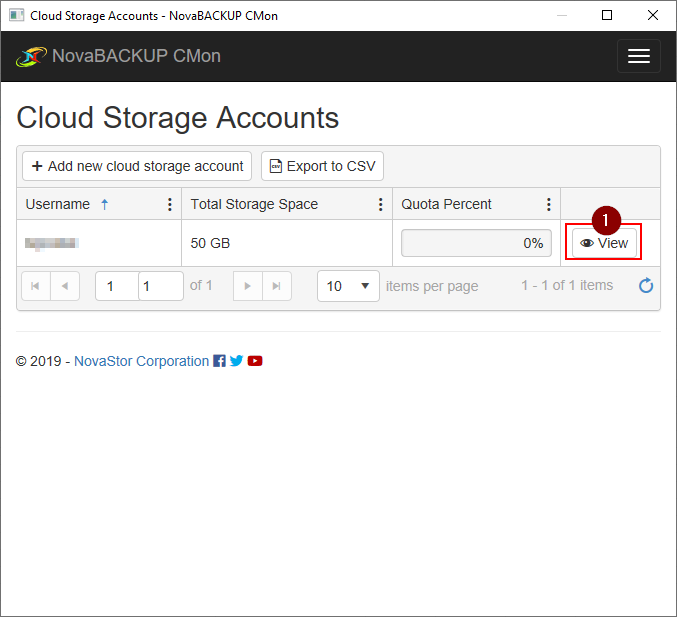The image size is (677, 617).
Task: Open the hamburger navigation menu
Action: click(639, 56)
